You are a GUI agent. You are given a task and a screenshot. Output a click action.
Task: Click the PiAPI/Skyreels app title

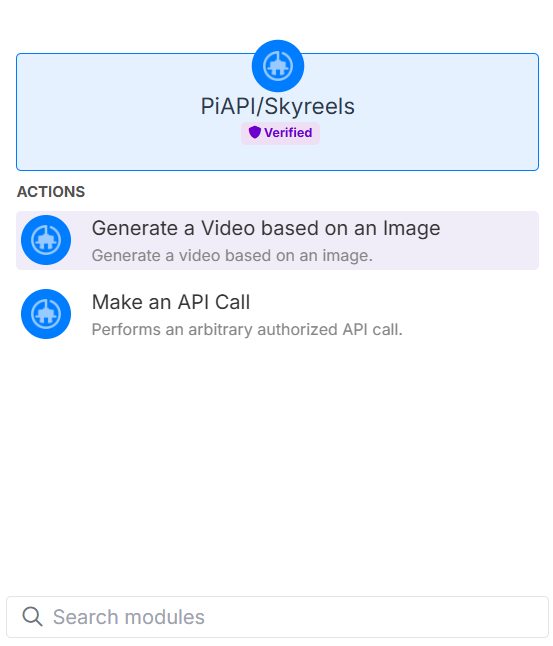(x=277, y=106)
